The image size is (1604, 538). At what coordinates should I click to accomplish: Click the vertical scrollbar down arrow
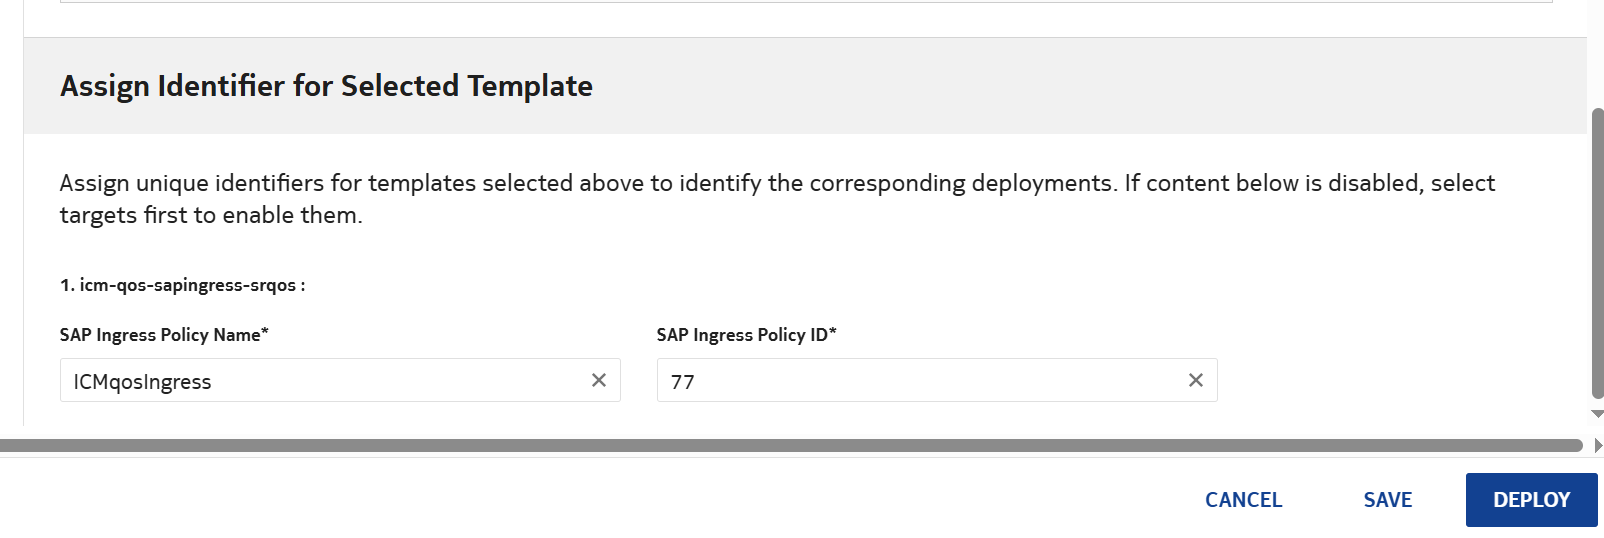[1597, 413]
